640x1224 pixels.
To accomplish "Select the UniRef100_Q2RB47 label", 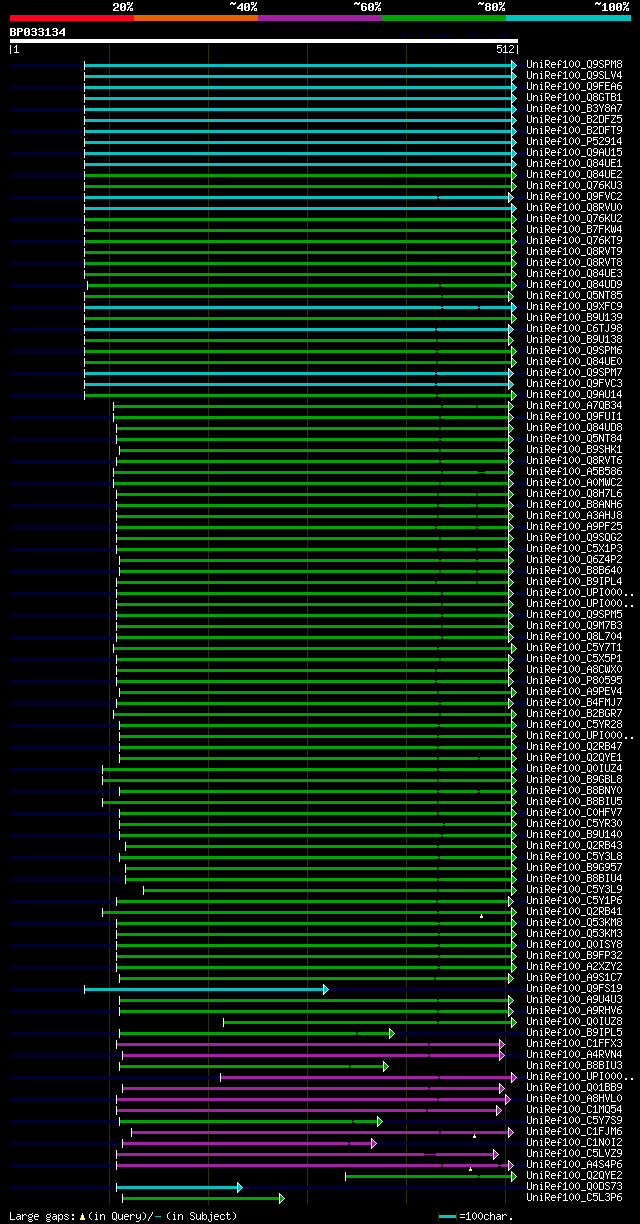I will coord(574,746).
